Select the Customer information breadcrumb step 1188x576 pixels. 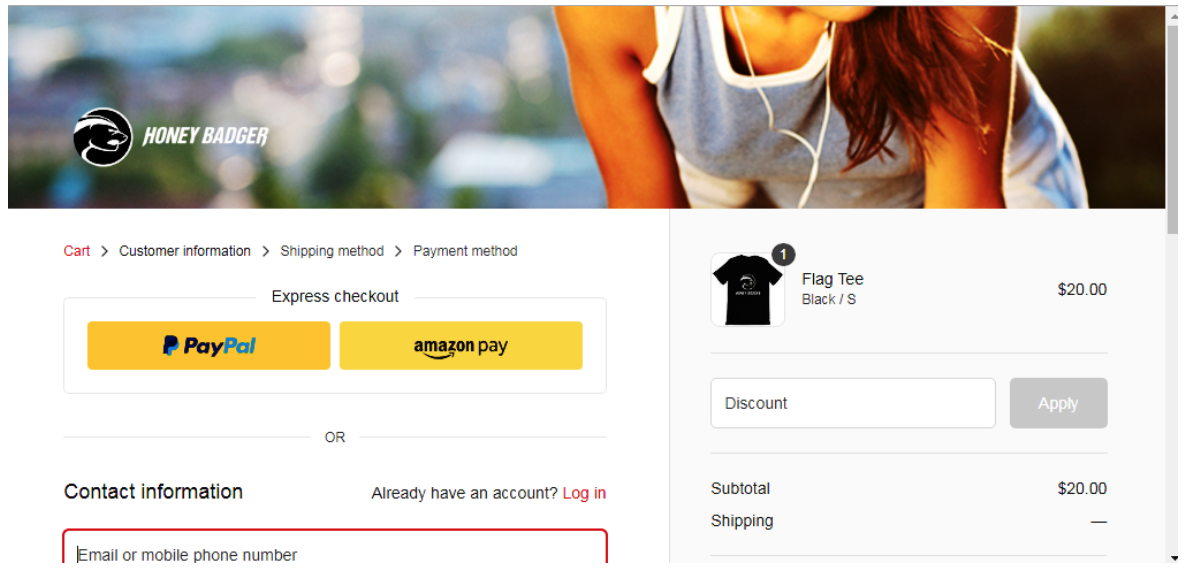pos(185,251)
